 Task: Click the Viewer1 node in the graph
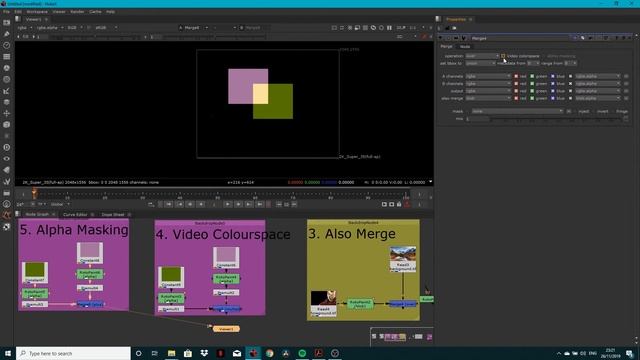coord(226,329)
